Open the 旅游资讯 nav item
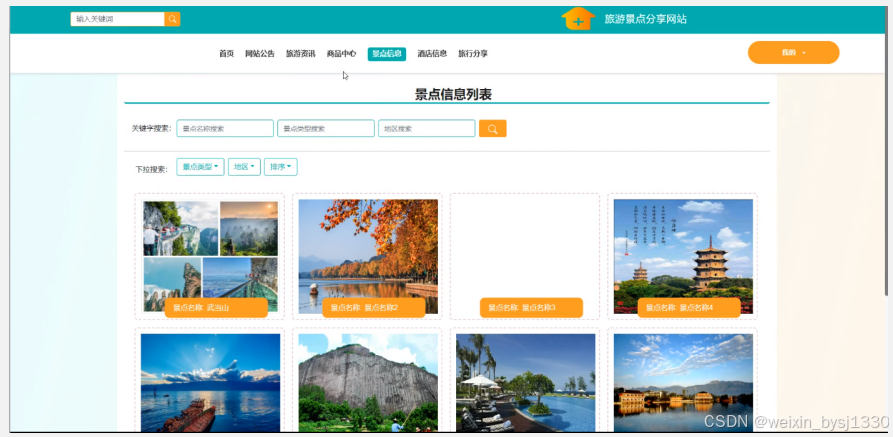 301,54
